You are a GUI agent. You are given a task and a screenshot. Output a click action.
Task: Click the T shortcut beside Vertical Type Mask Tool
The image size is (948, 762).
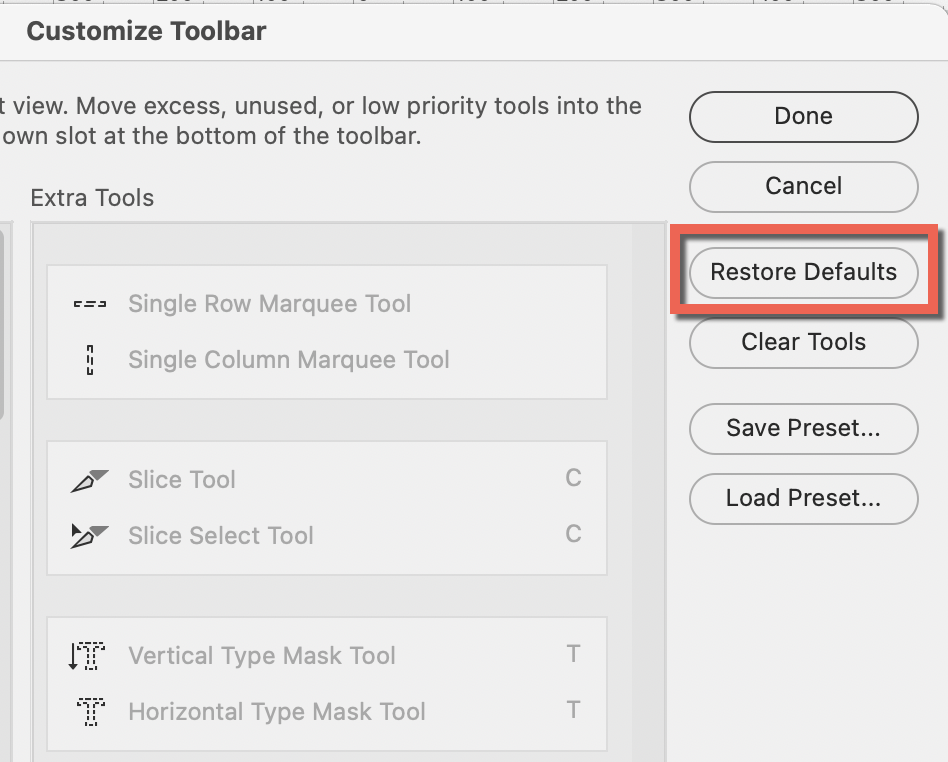coord(573,655)
